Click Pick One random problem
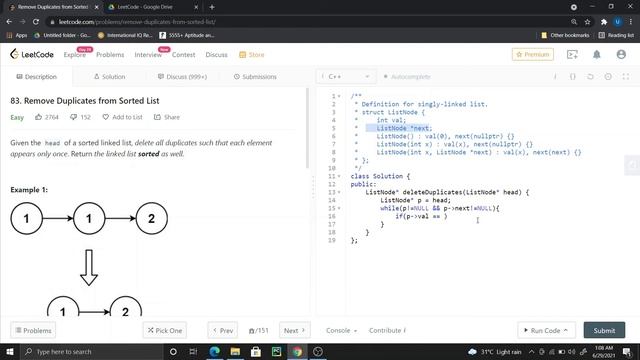Image resolution: width=640 pixels, height=360 pixels. pos(164,330)
